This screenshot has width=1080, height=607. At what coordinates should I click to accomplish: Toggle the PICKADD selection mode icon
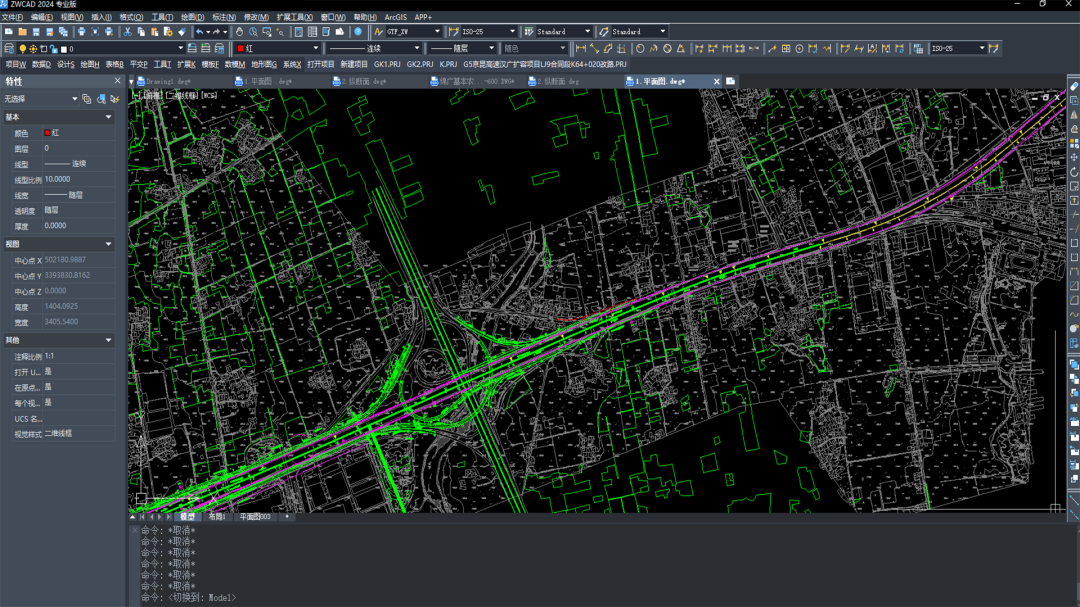[x=87, y=99]
